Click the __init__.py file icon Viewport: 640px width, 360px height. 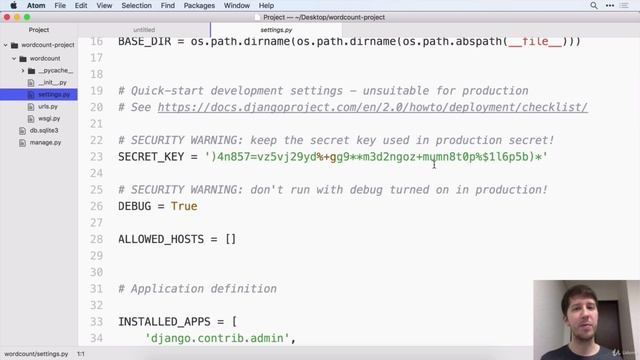(x=31, y=82)
